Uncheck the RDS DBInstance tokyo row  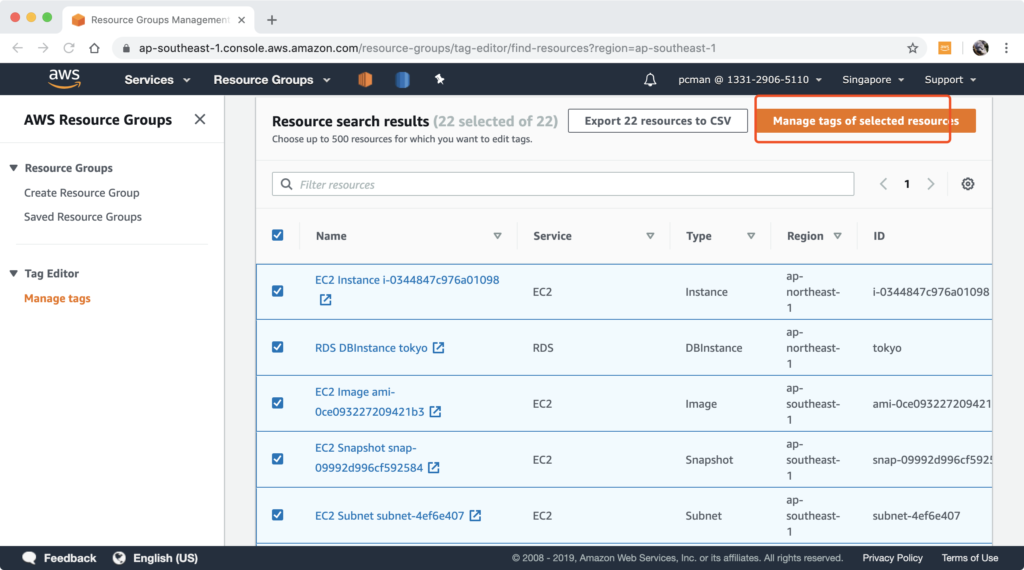pyautogui.click(x=278, y=347)
